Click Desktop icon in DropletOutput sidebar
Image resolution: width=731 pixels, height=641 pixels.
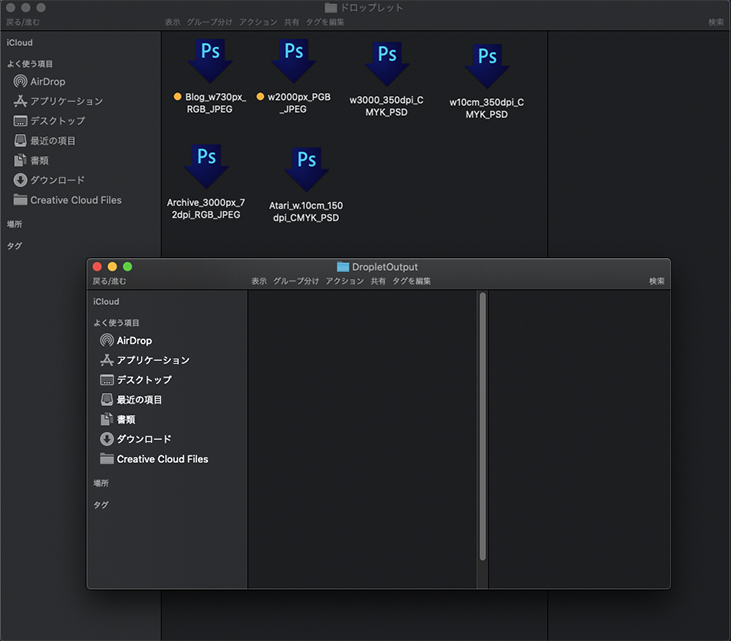107,380
